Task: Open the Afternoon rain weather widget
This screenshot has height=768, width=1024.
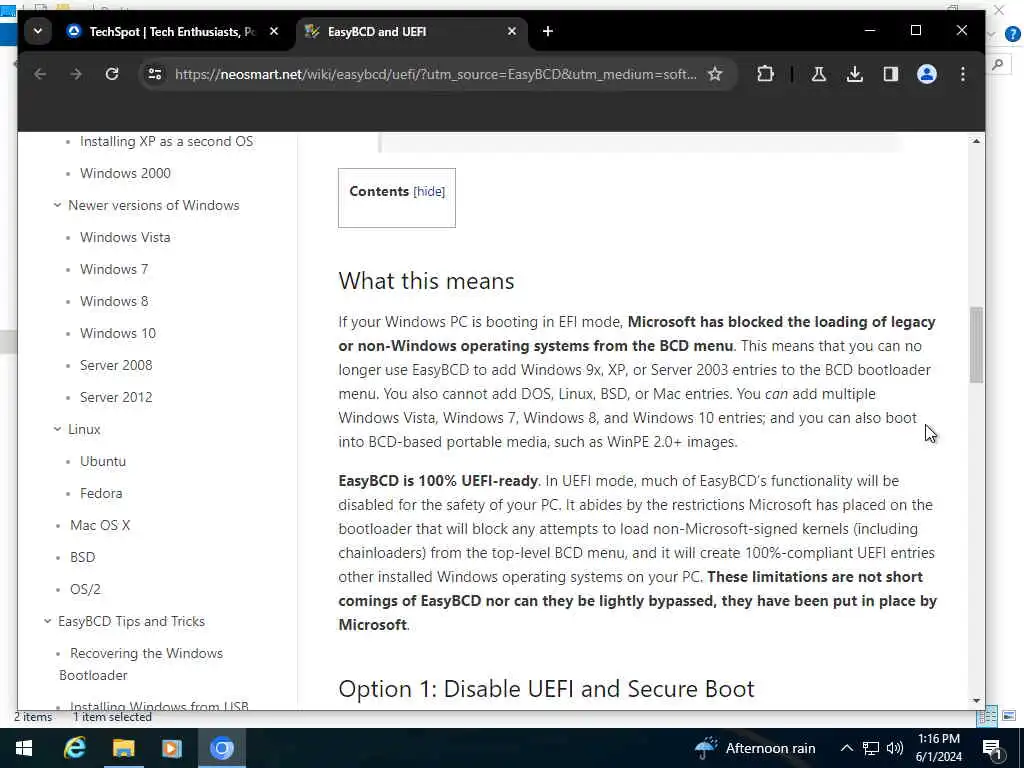Action: (755, 748)
